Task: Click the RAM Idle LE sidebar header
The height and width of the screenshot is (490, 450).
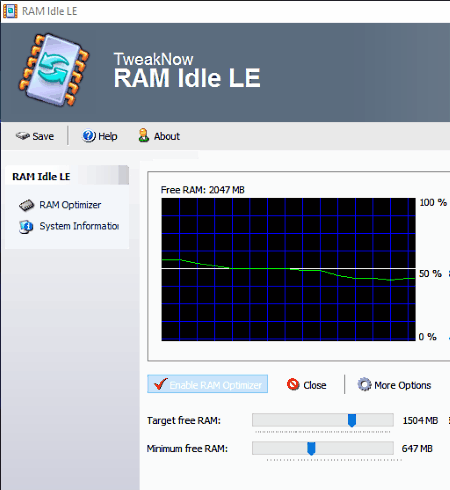Action: pos(67,176)
